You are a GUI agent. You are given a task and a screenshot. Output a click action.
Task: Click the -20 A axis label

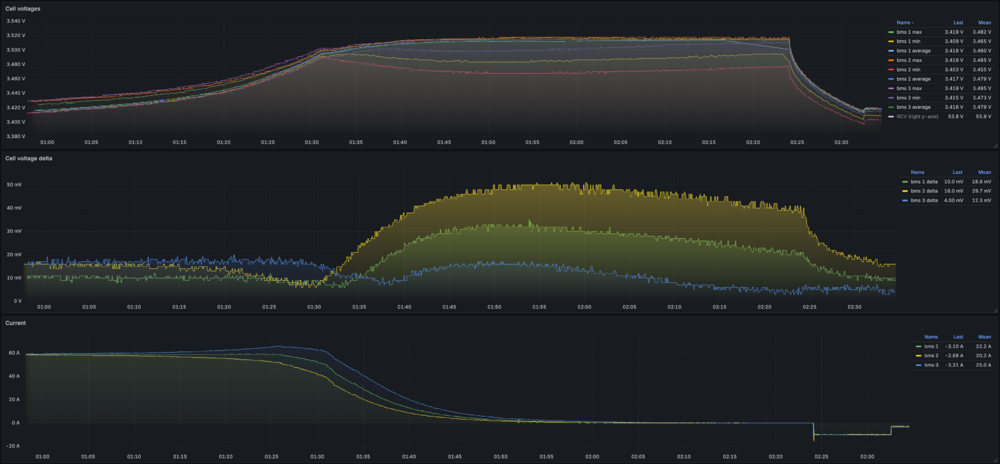pyautogui.click(x=13, y=446)
